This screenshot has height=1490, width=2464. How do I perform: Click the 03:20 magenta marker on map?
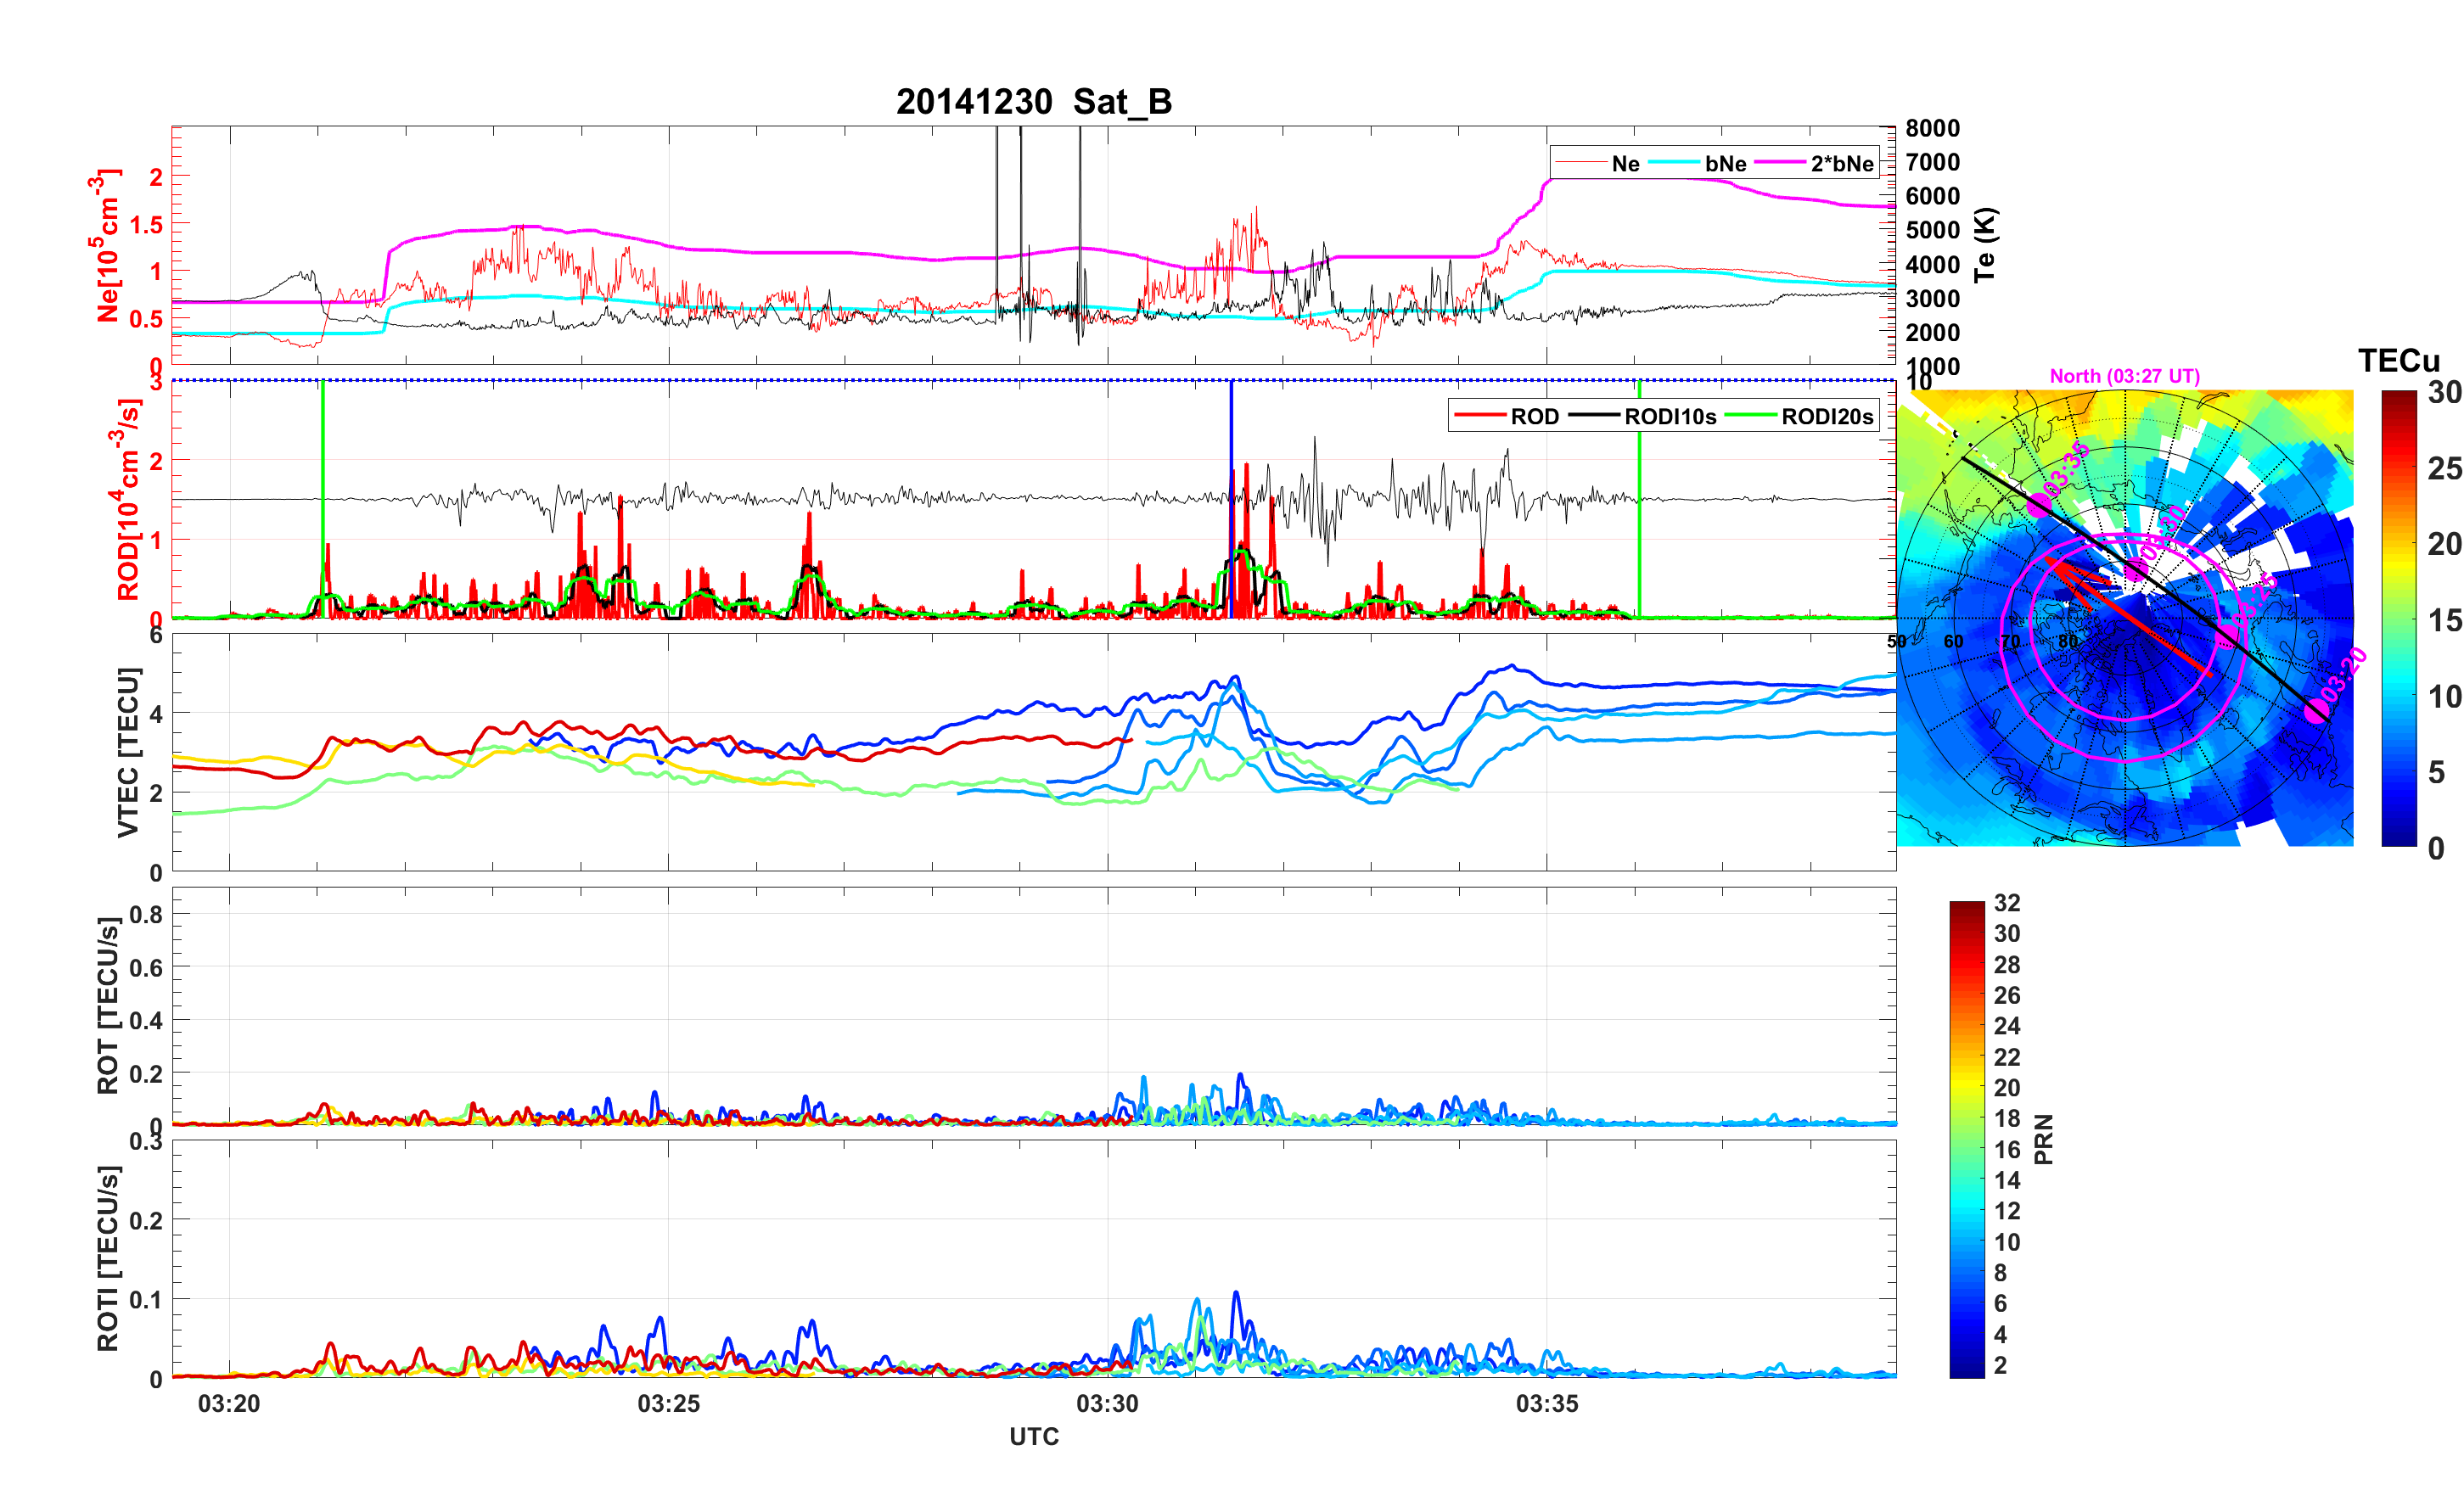[2316, 711]
